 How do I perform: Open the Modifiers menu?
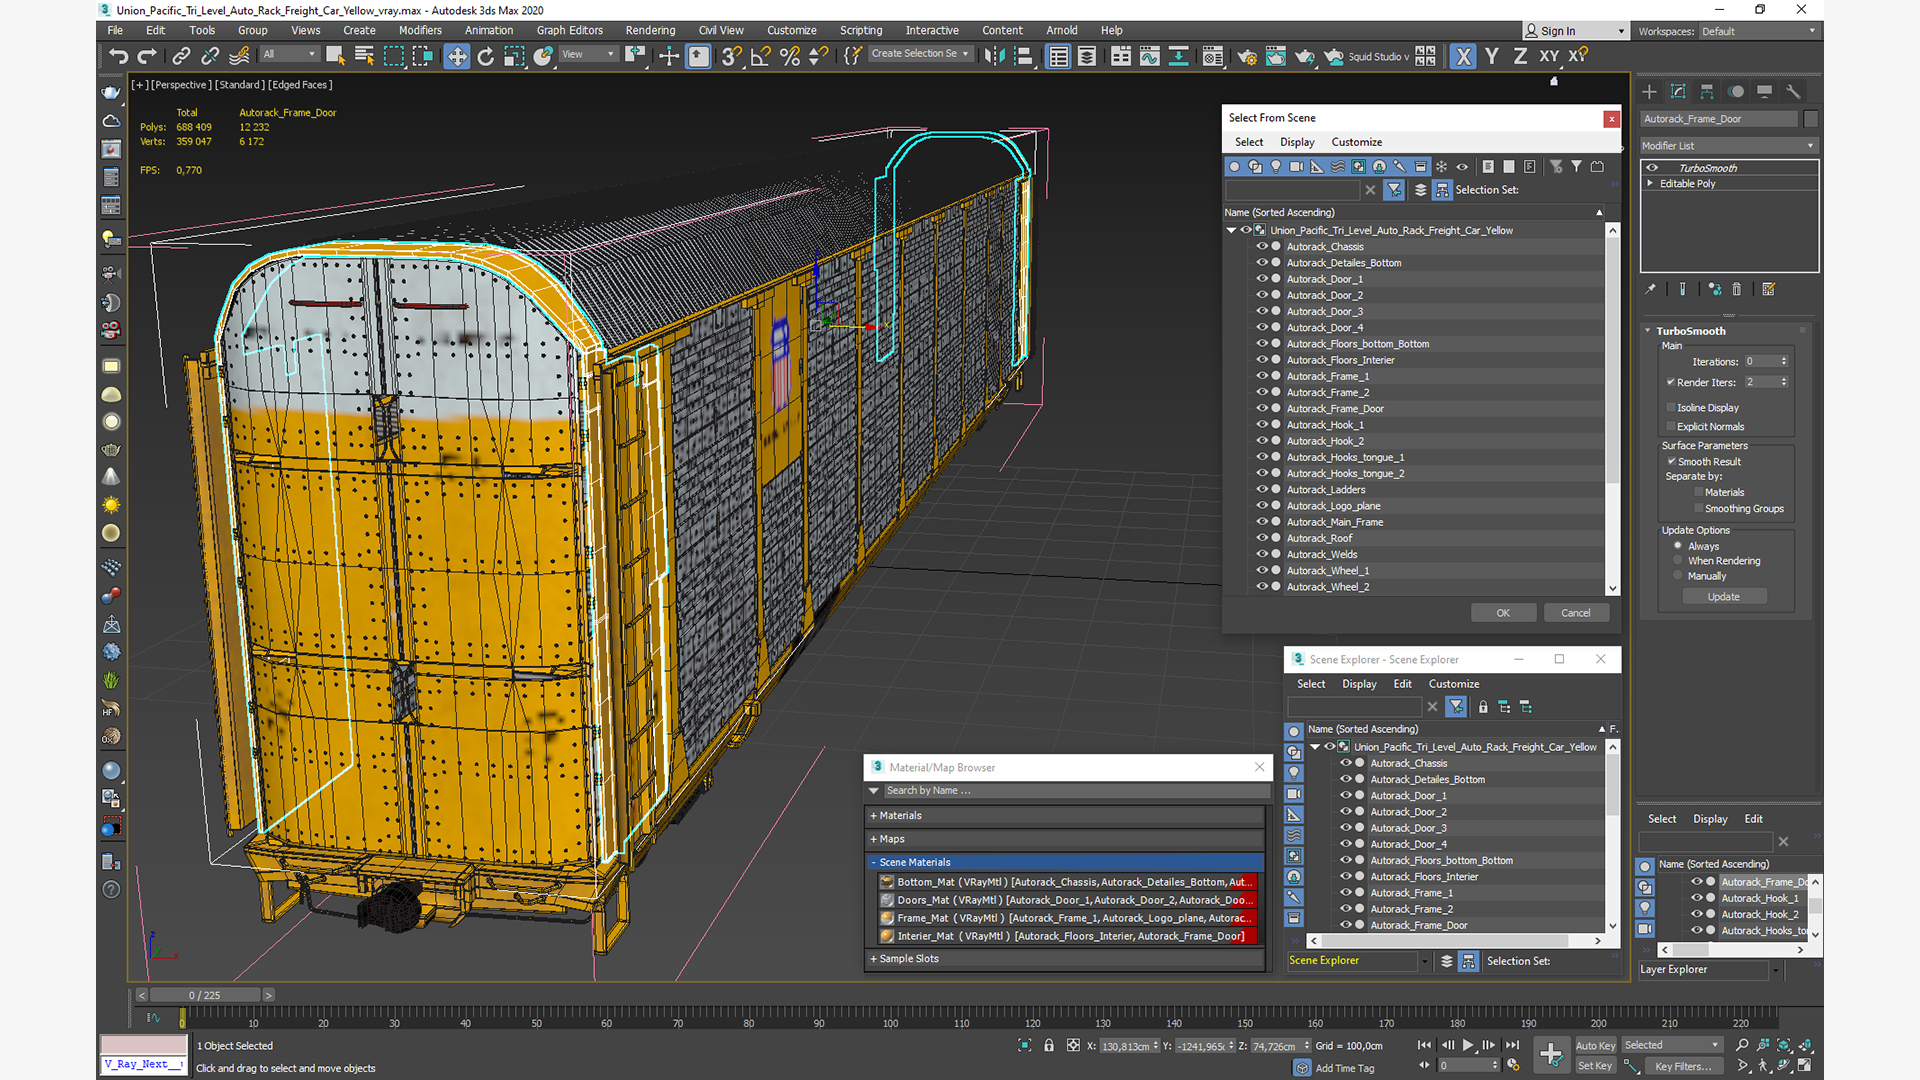click(x=420, y=31)
